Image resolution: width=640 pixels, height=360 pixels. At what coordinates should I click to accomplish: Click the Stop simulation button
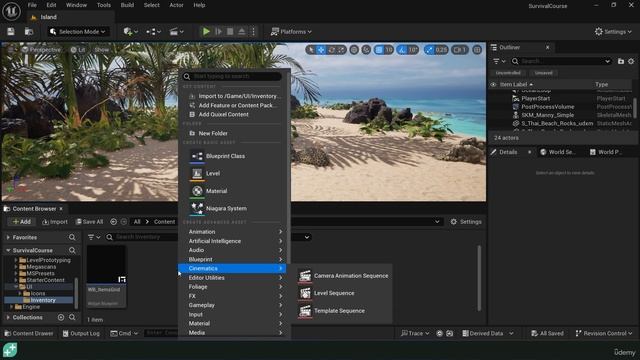(230, 31)
